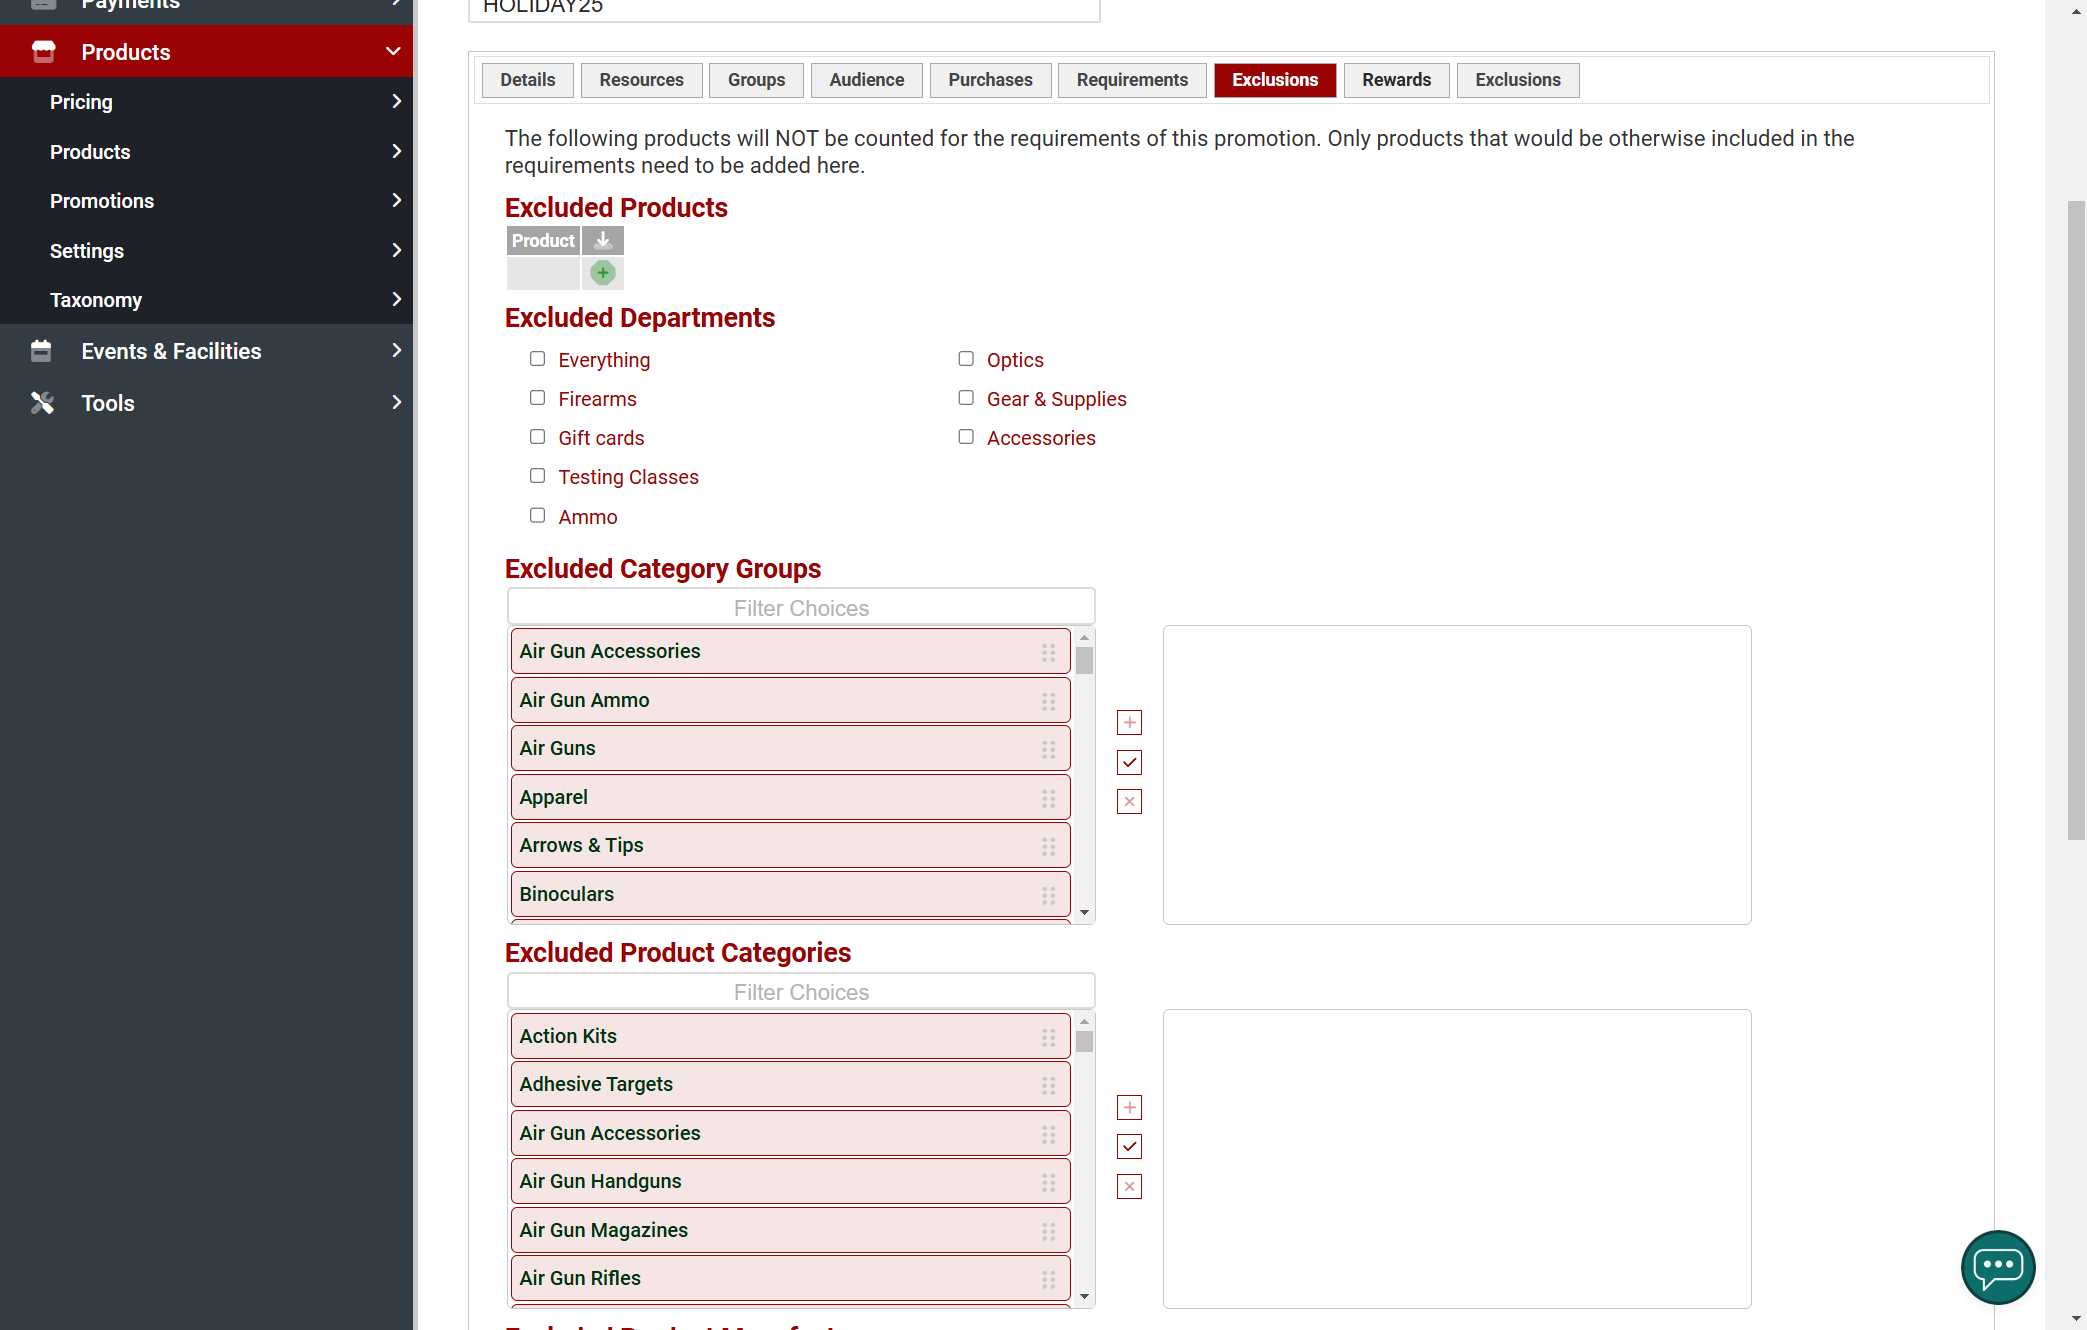The height and width of the screenshot is (1330, 2087).
Task: Expand the Promotions submenu arrow
Action: click(x=396, y=200)
